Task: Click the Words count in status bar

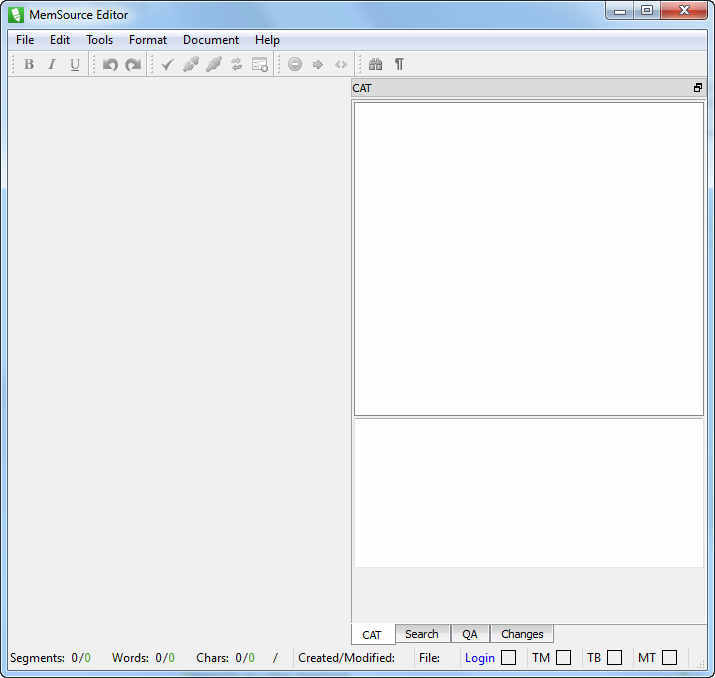Action: (143, 658)
